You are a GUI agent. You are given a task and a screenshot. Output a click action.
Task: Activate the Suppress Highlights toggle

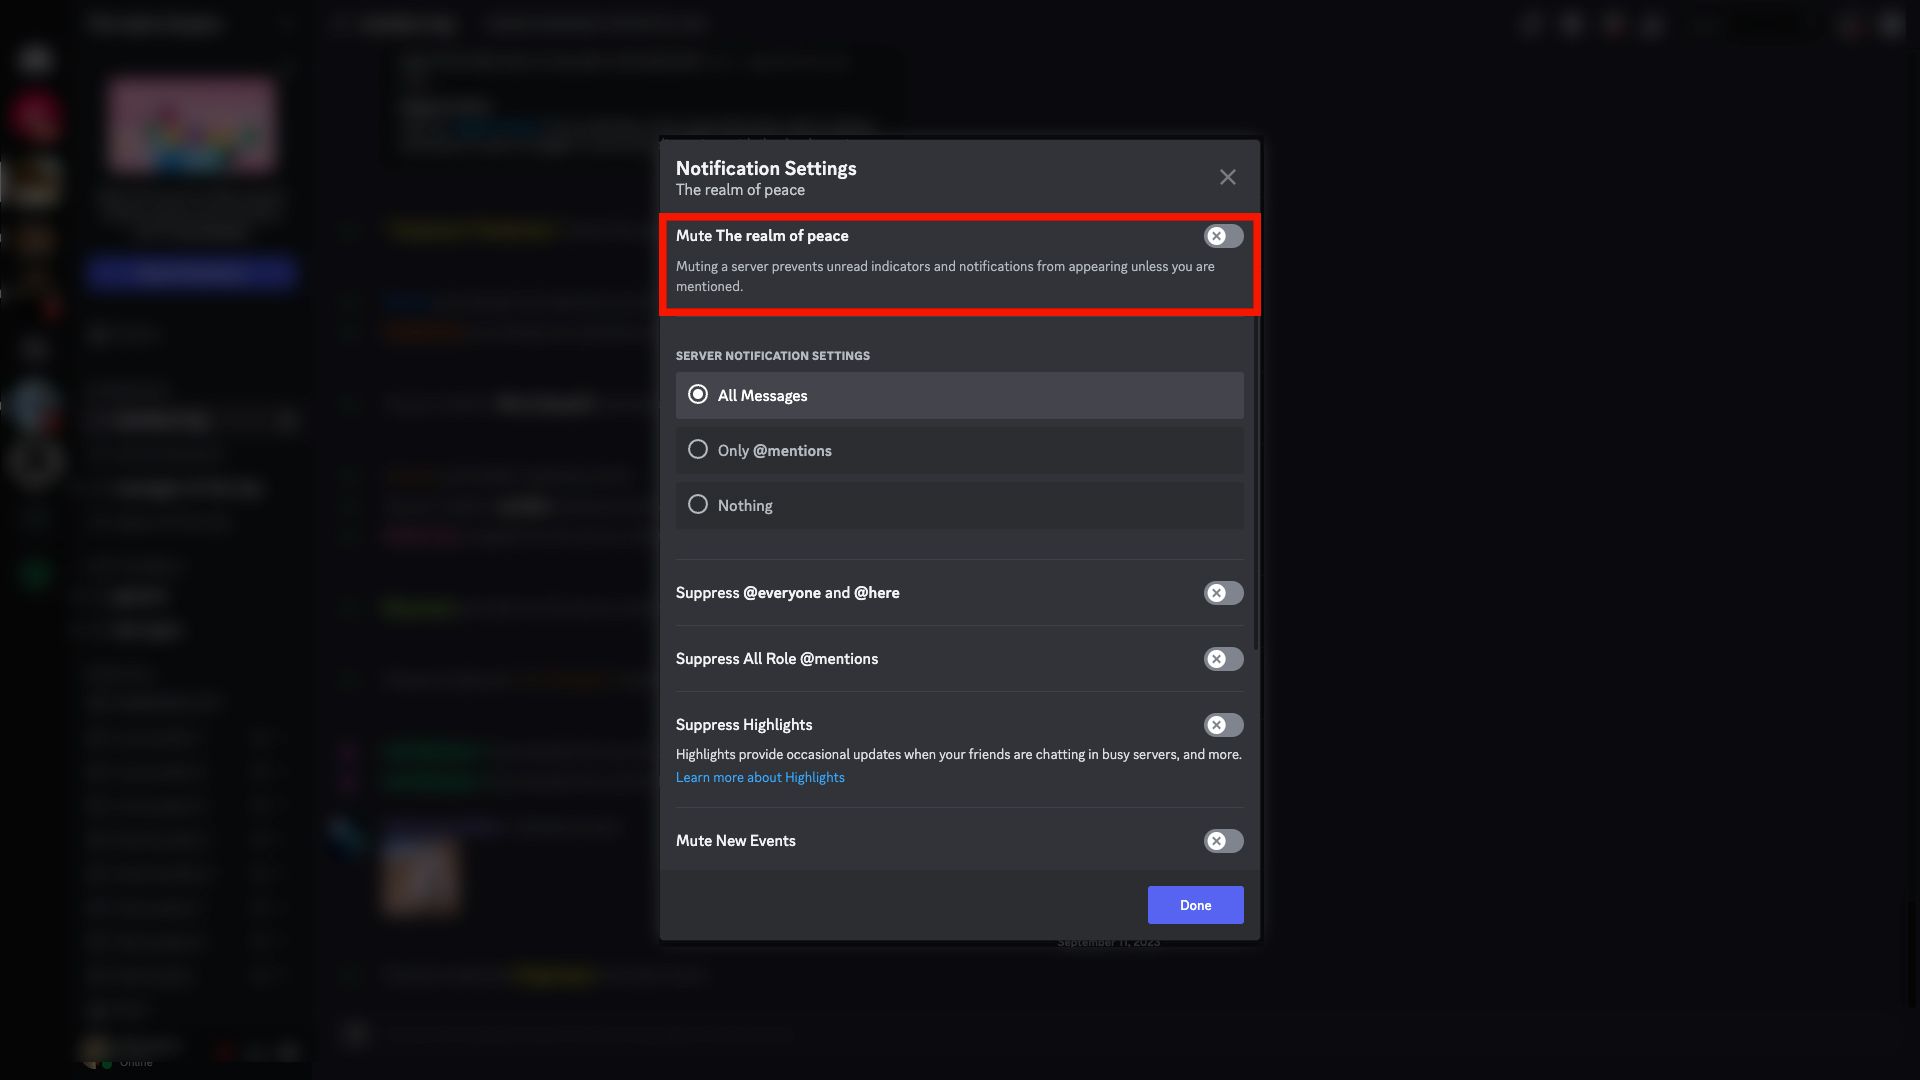(1223, 725)
